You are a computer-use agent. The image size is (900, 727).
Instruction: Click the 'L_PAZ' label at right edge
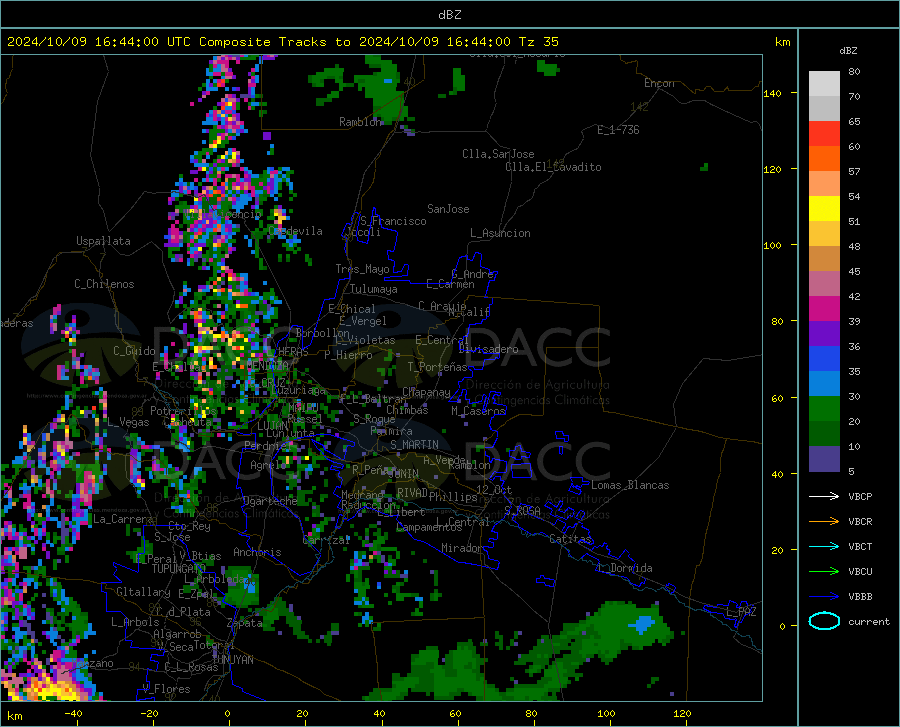click(741, 612)
